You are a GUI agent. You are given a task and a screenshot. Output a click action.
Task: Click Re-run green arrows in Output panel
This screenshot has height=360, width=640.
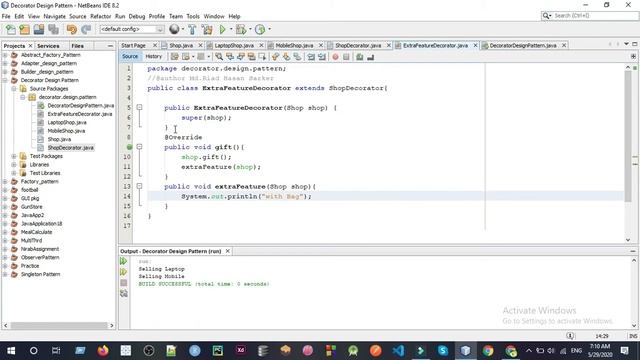(x=124, y=261)
